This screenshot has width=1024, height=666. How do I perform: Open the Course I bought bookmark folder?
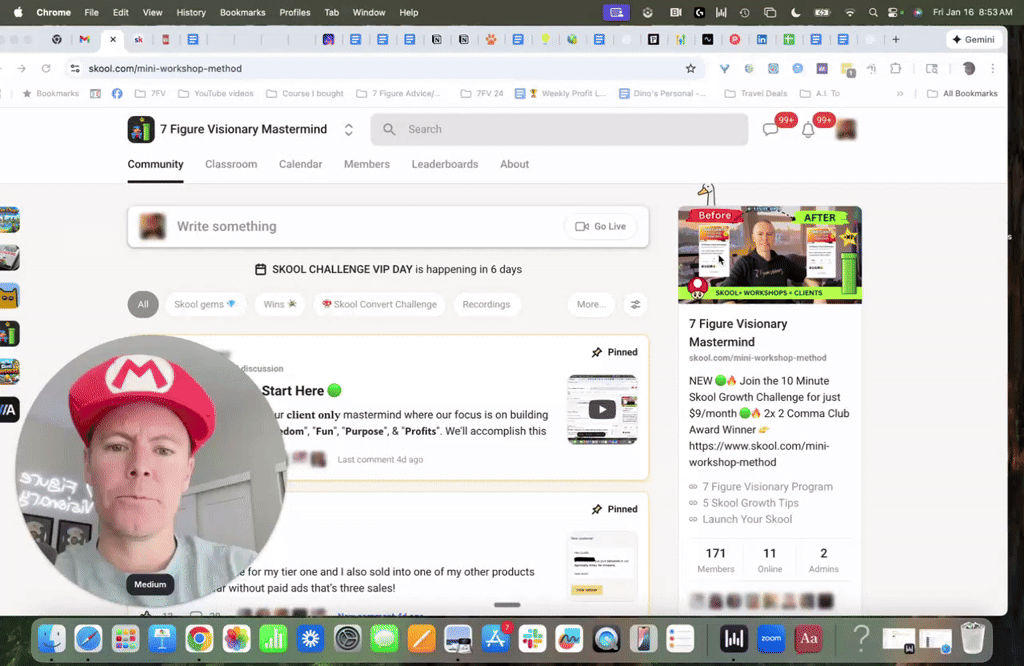pos(305,93)
